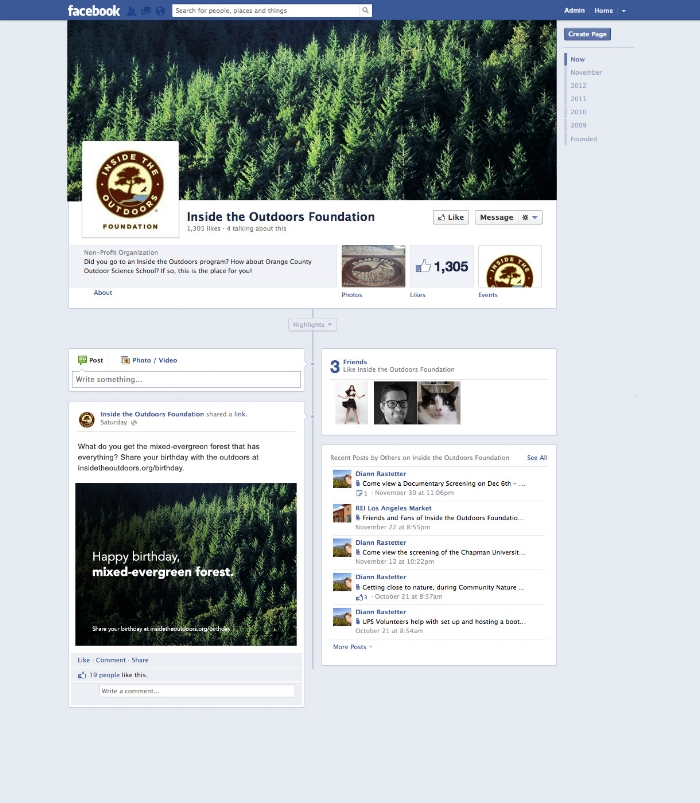Click the 1,305 likes count under the page title
700x803 pixels.
pyautogui.click(x=203, y=229)
